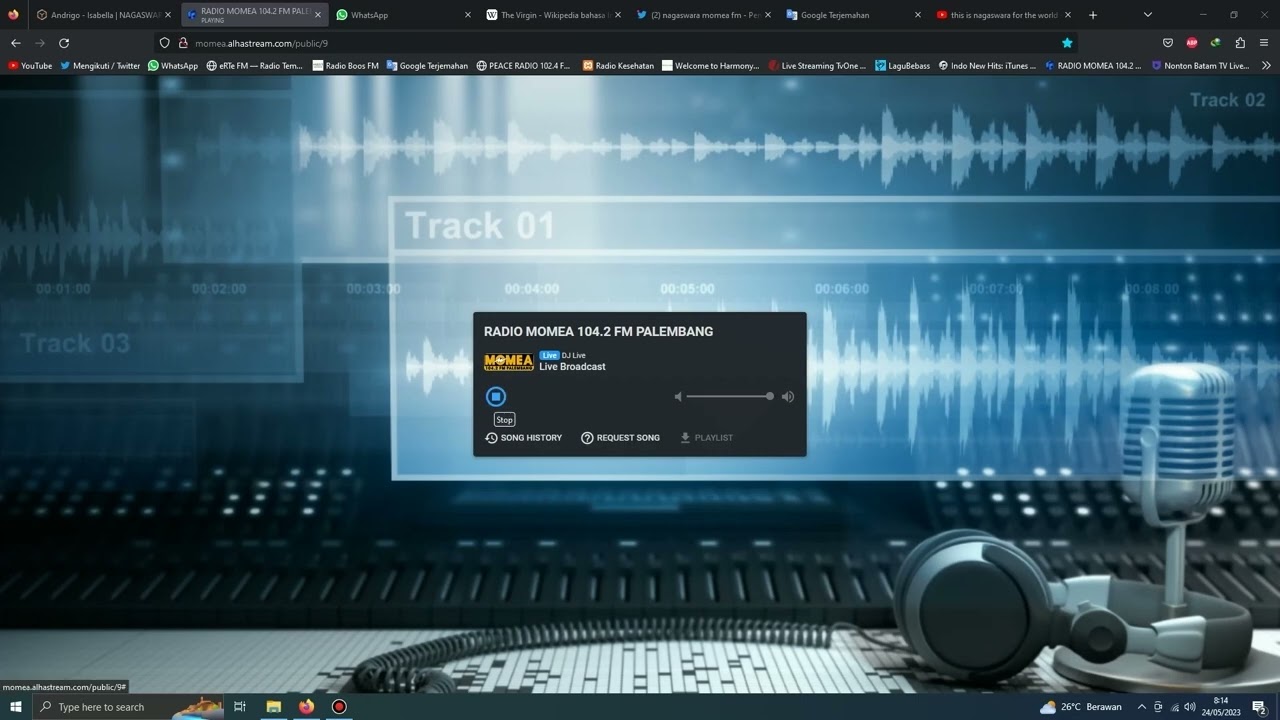Open a new browser tab
The image size is (1280, 720).
(1093, 15)
